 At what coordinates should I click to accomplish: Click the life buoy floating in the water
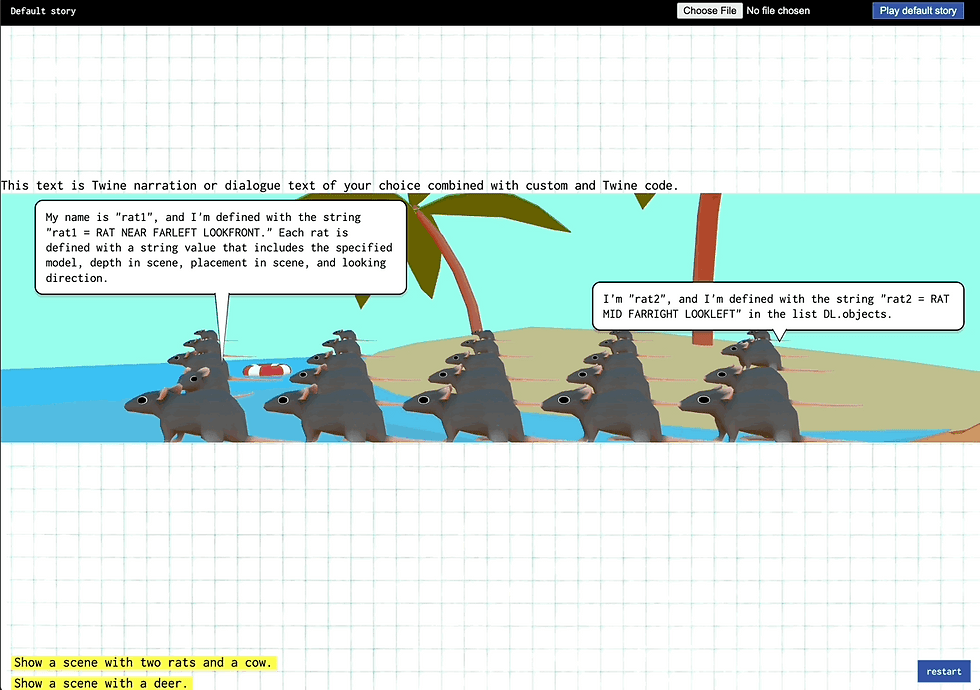[265, 369]
